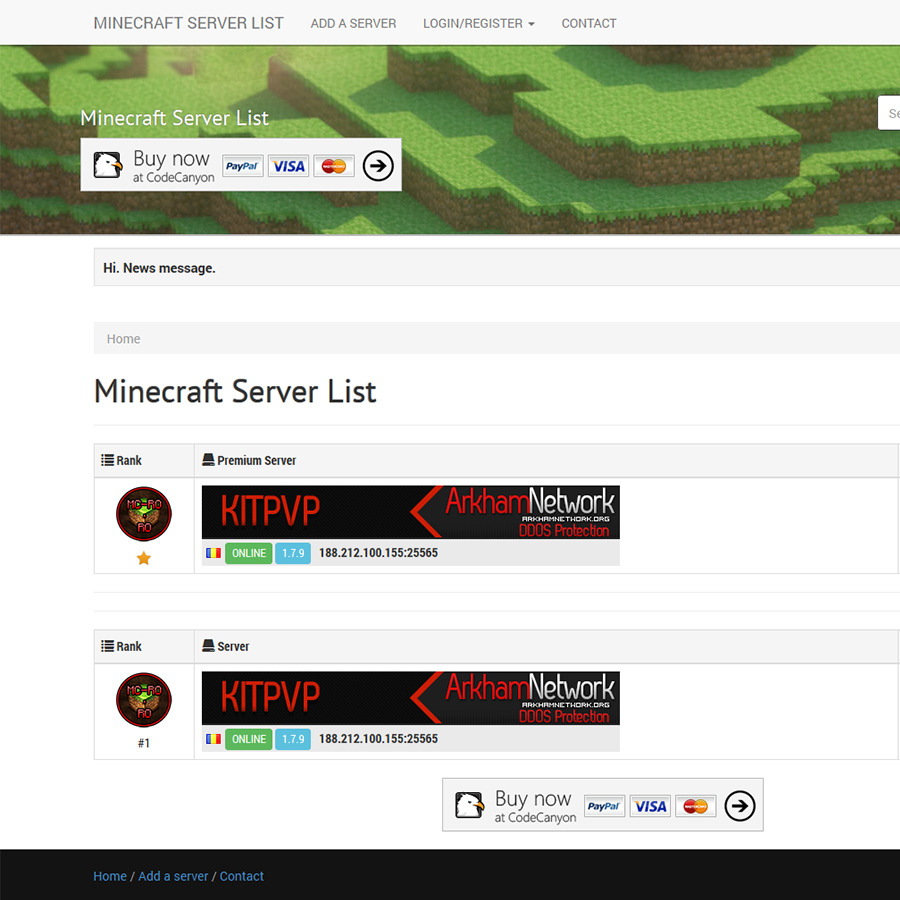Select the premium server IP address text
Image resolution: width=900 pixels, height=900 pixels.
coord(378,553)
